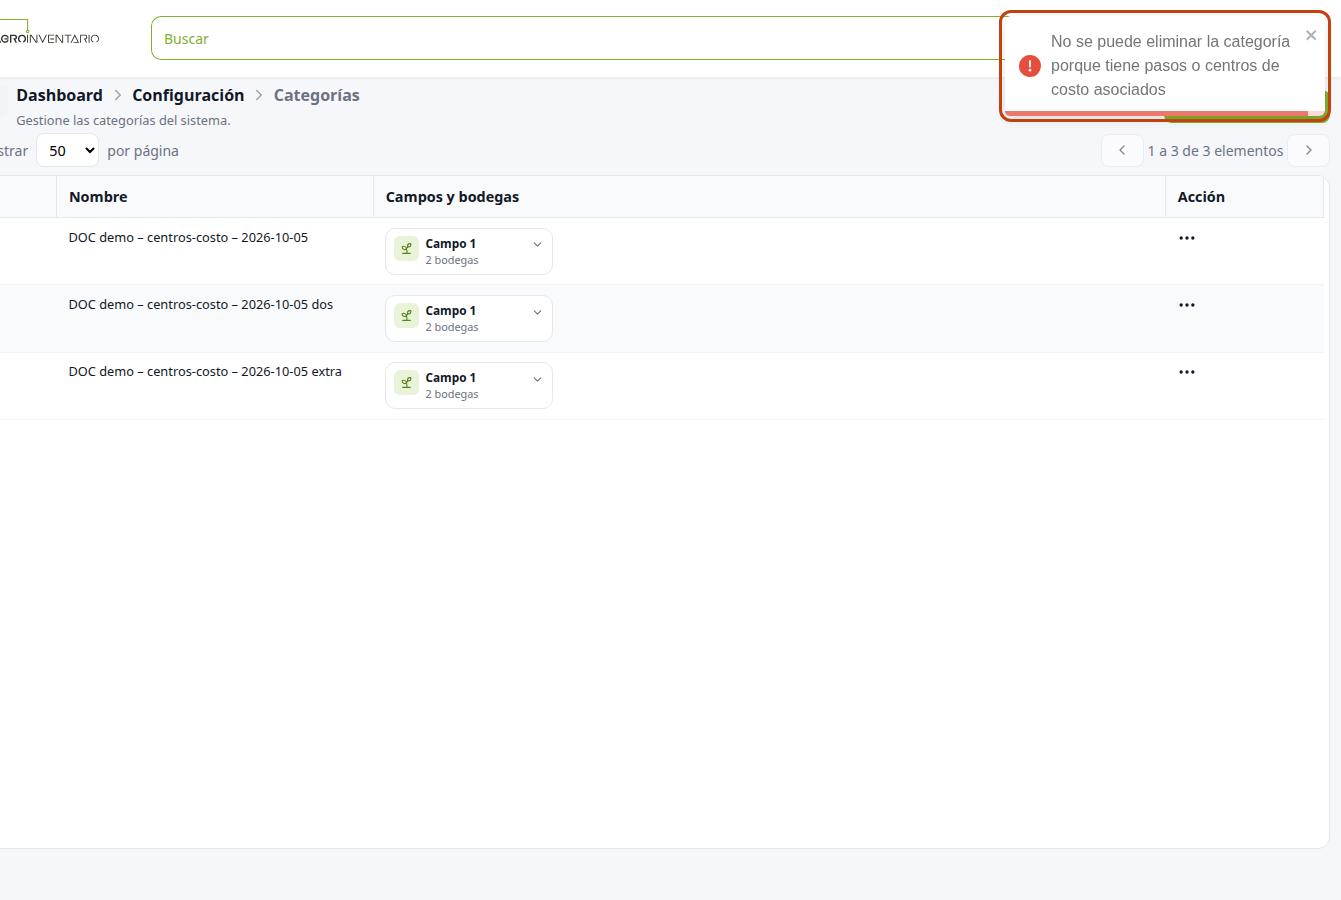The image size is (1341, 900).
Task: Click the red error alert icon
Action: [x=1030, y=66]
